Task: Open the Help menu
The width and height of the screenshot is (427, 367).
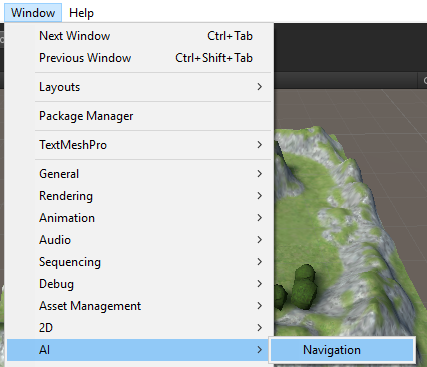Action: click(x=81, y=13)
